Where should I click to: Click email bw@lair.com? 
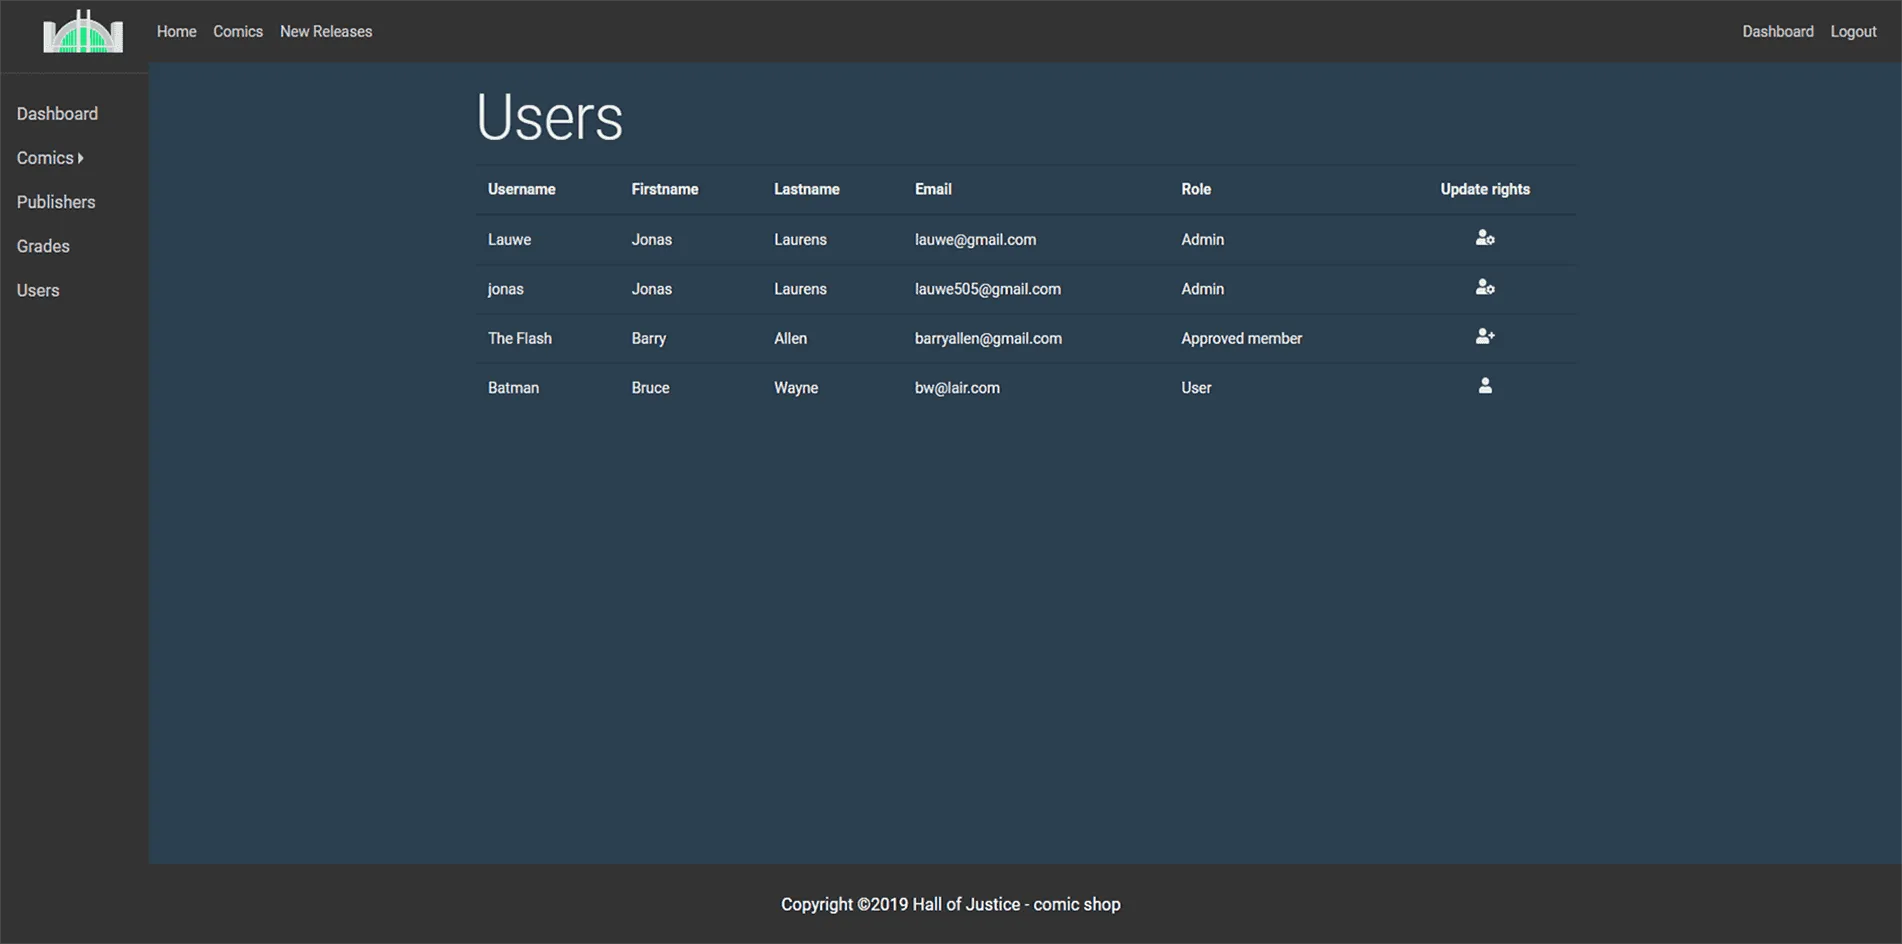tap(957, 387)
